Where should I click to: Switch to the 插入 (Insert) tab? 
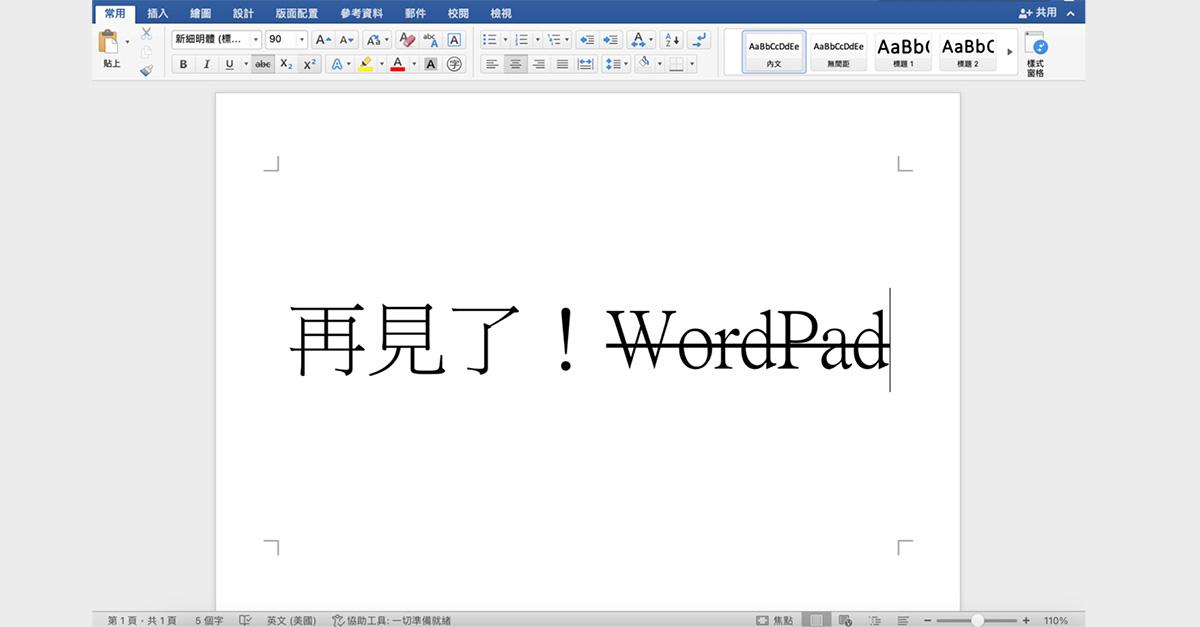158,13
